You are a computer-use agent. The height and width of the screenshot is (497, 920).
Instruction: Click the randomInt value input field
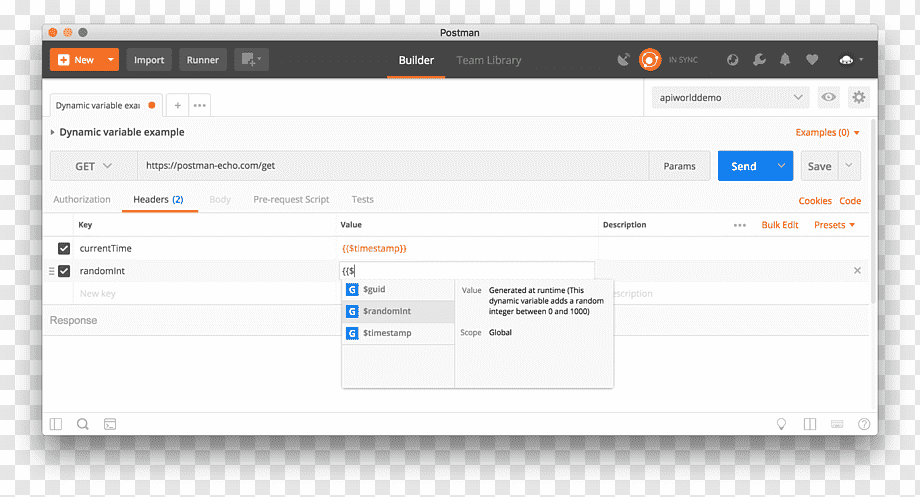click(x=467, y=271)
